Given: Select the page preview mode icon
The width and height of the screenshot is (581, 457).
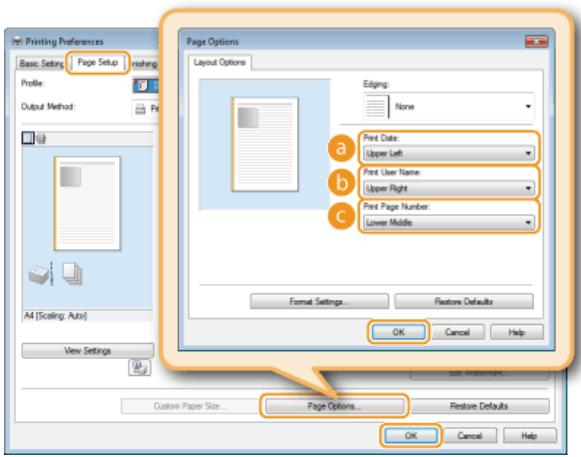Looking at the screenshot, I should pos(28,138).
